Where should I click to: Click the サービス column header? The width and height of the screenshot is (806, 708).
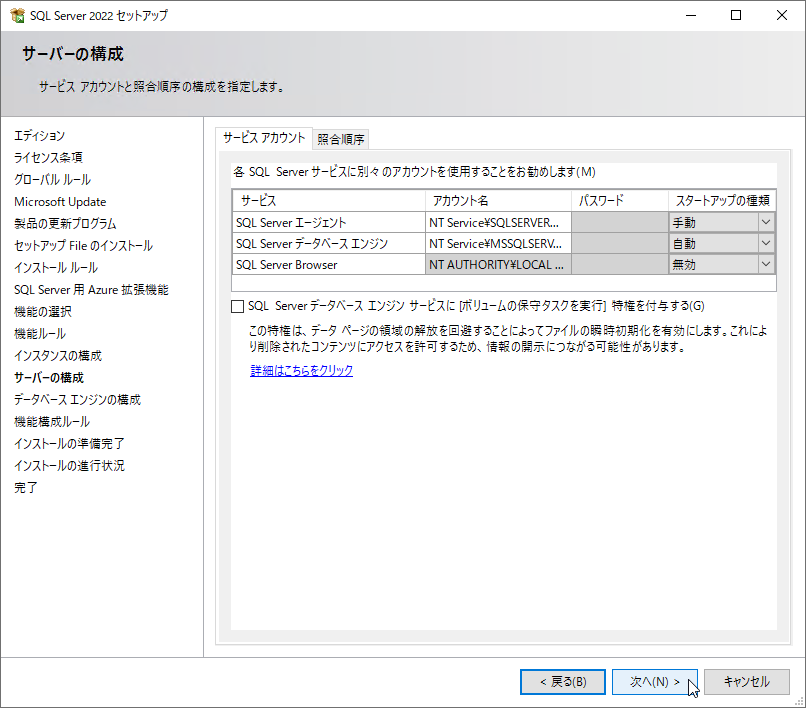328,201
